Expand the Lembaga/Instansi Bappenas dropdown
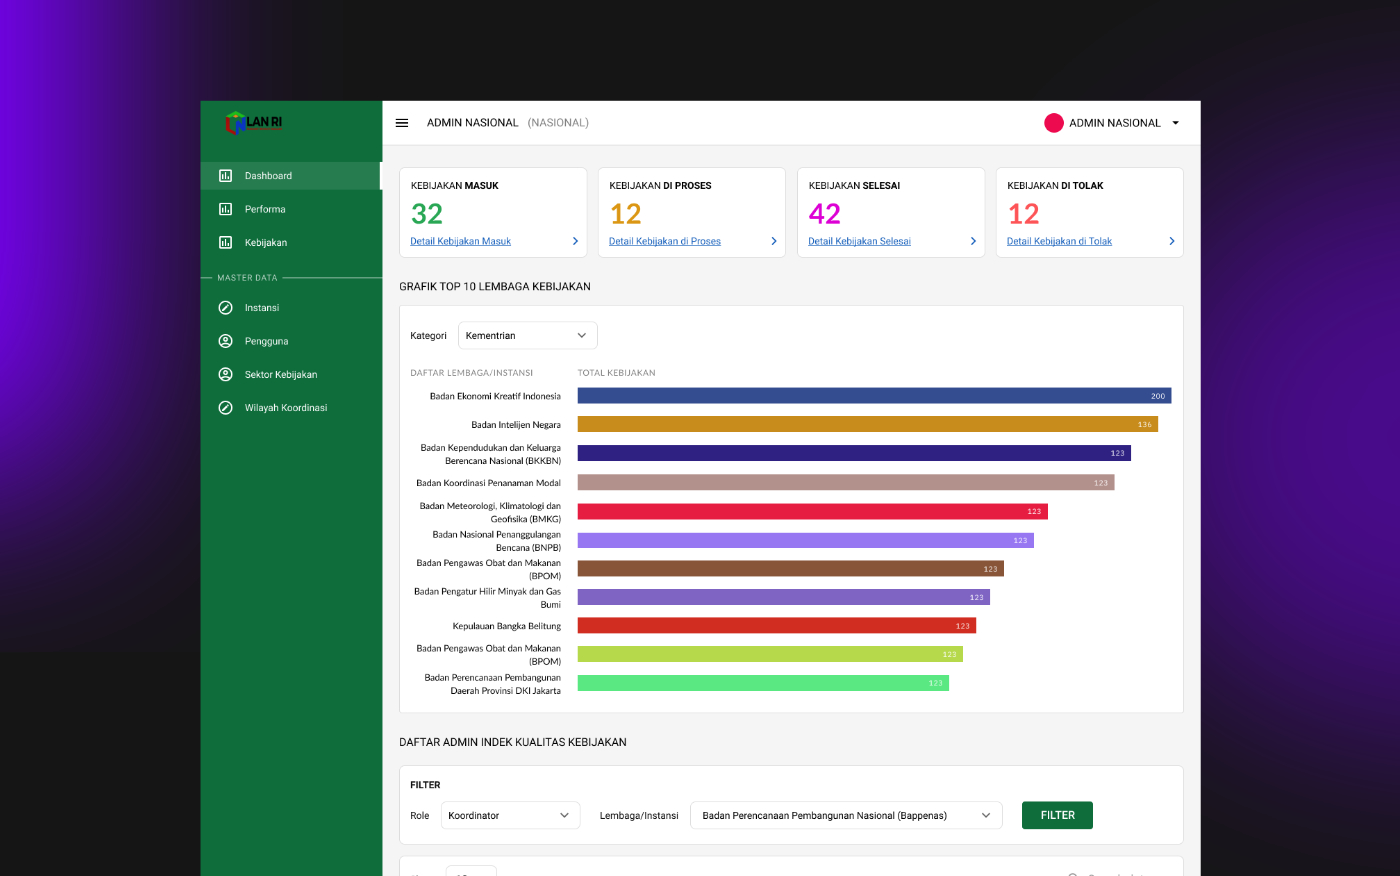 [845, 816]
